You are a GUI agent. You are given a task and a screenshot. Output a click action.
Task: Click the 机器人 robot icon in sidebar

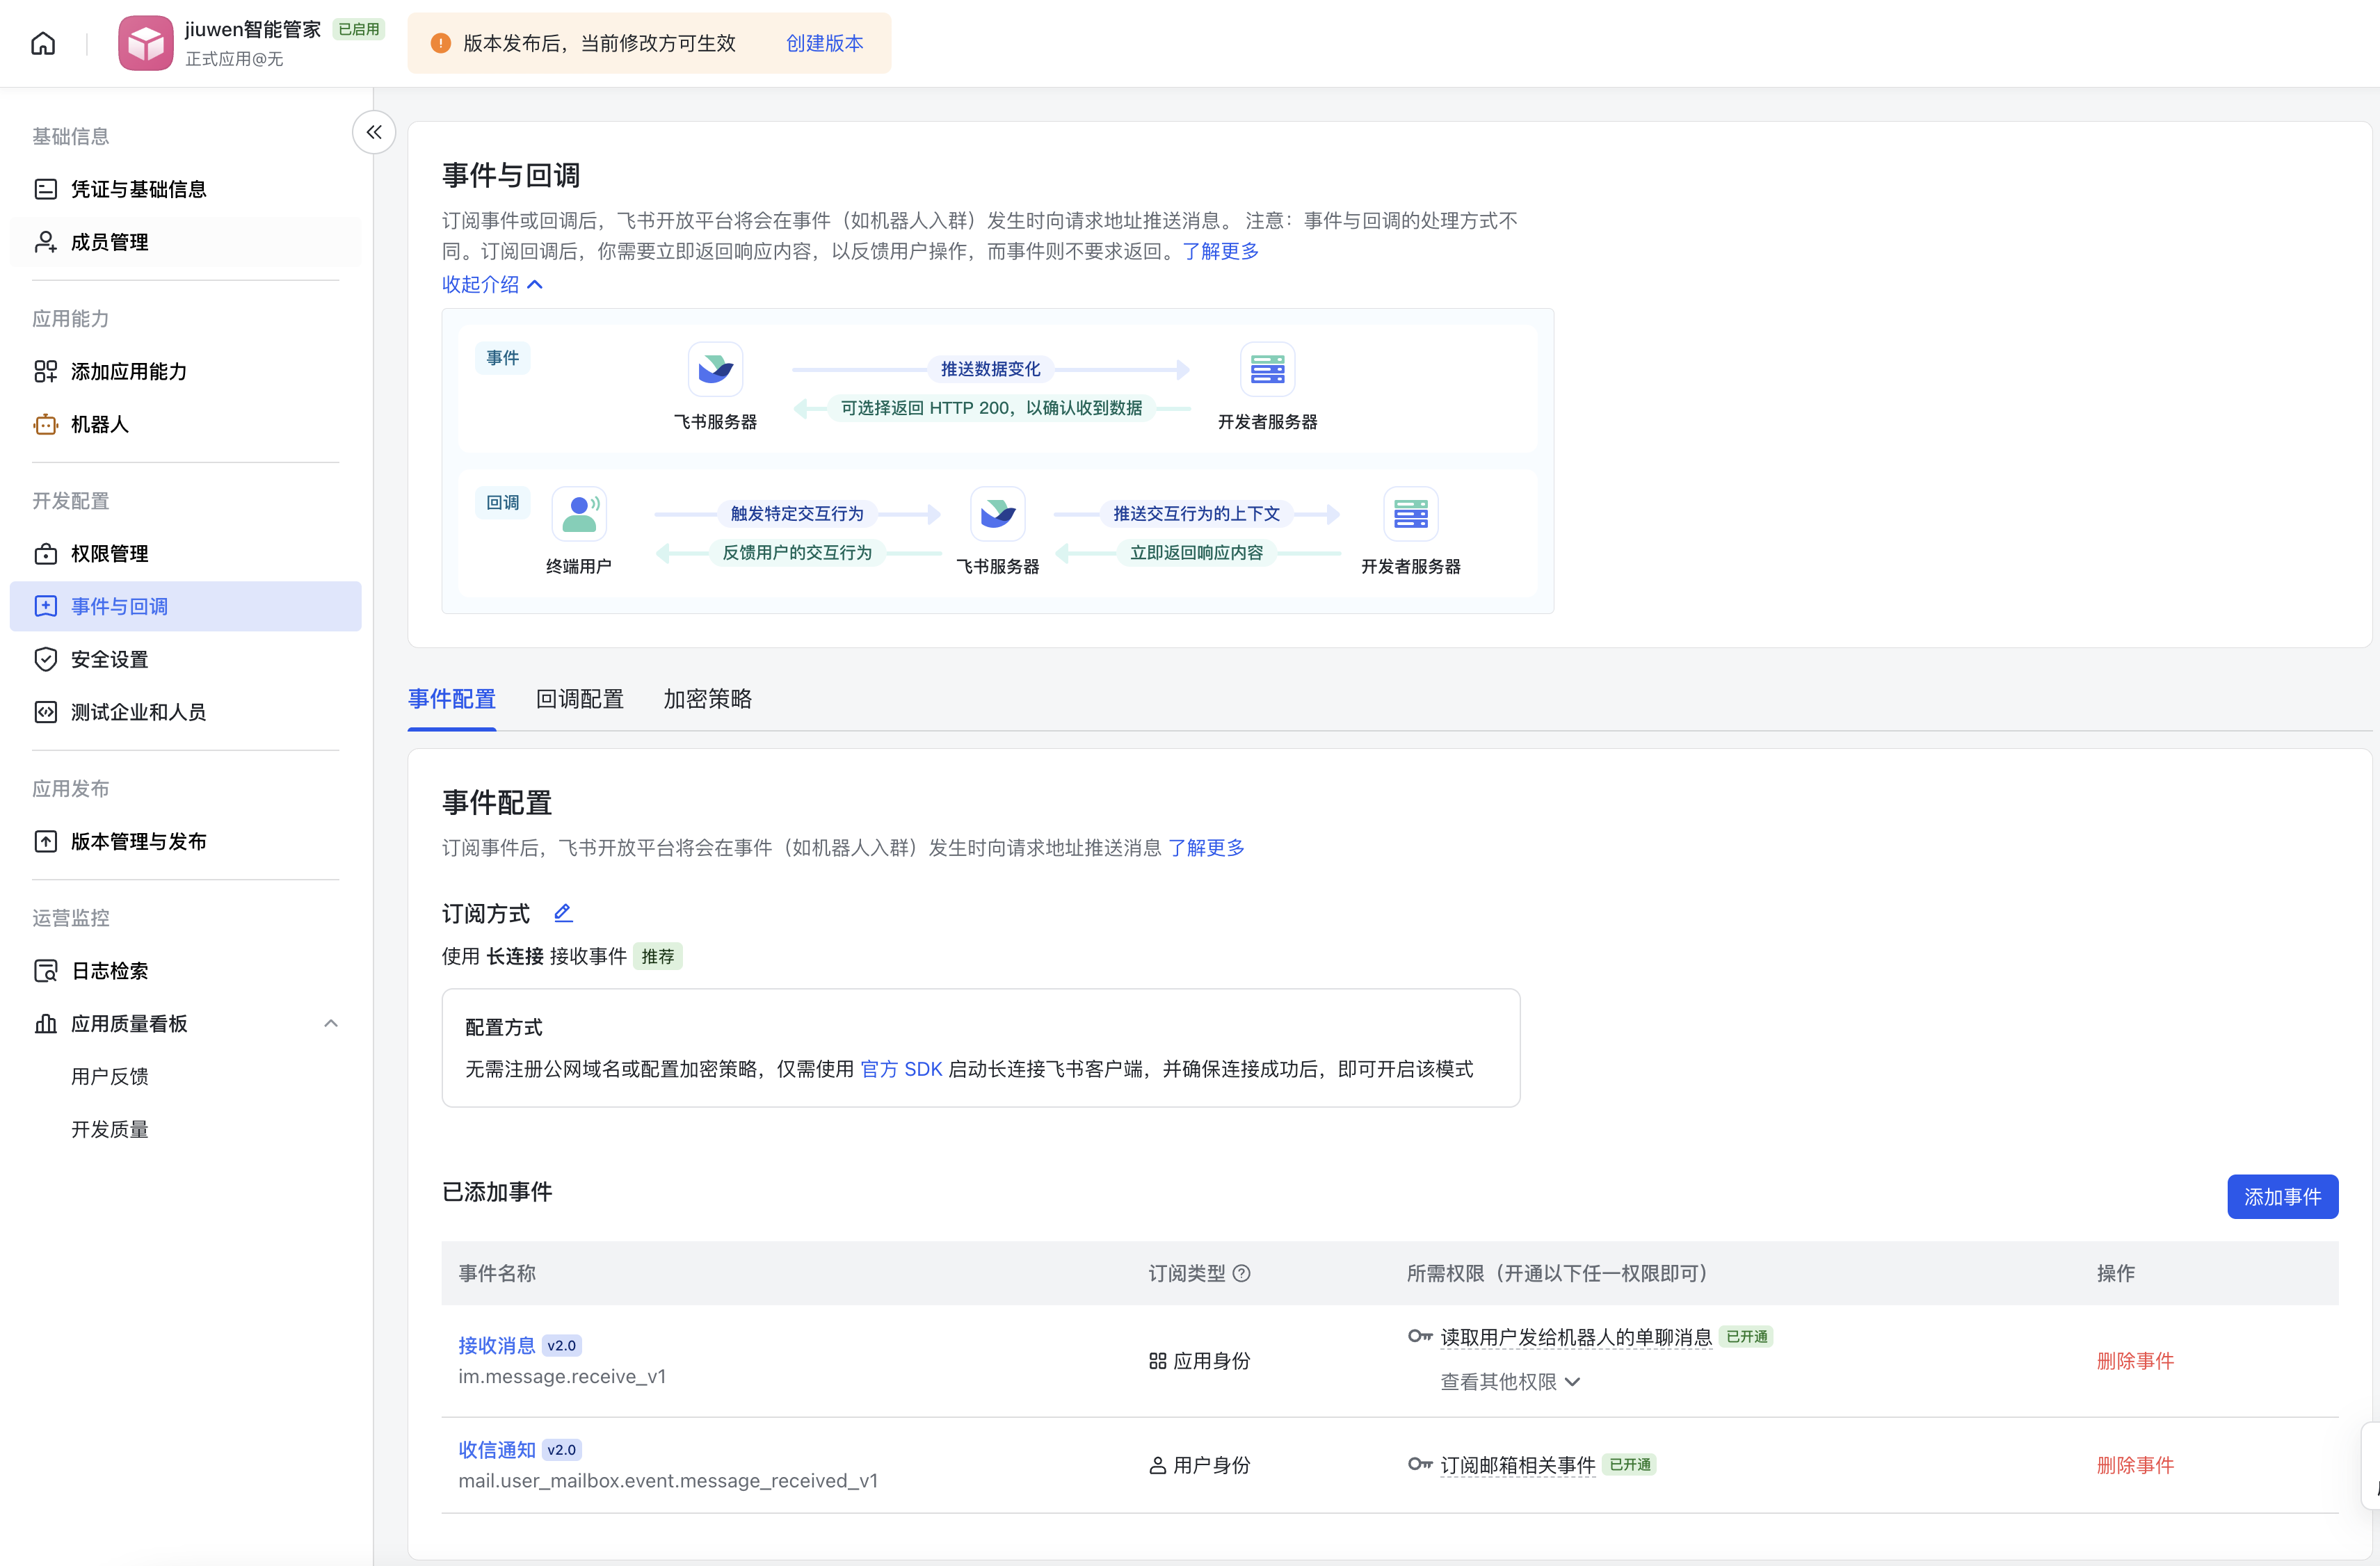pos(46,424)
